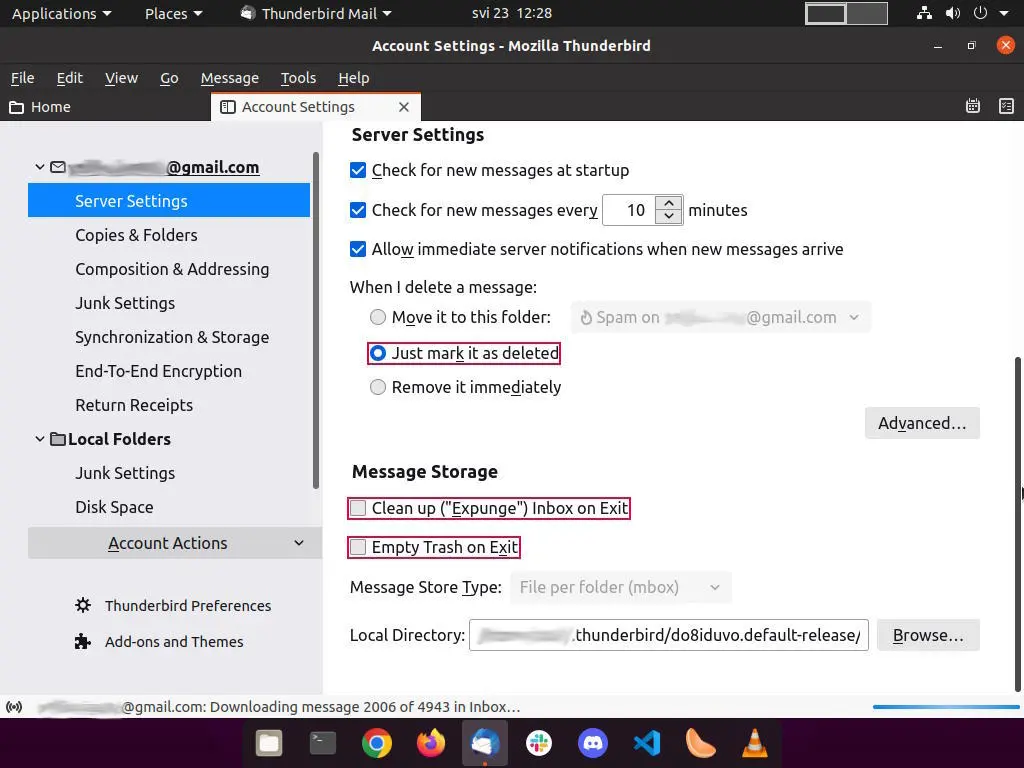Image resolution: width=1024 pixels, height=768 pixels.
Task: Select 'Remove it immediately' option
Action: coord(378,387)
